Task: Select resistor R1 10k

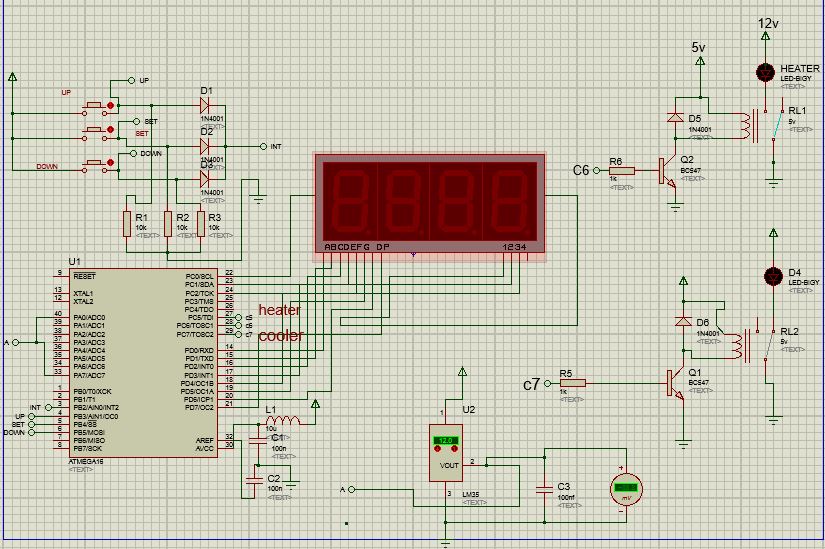Action: pyautogui.click(x=128, y=222)
